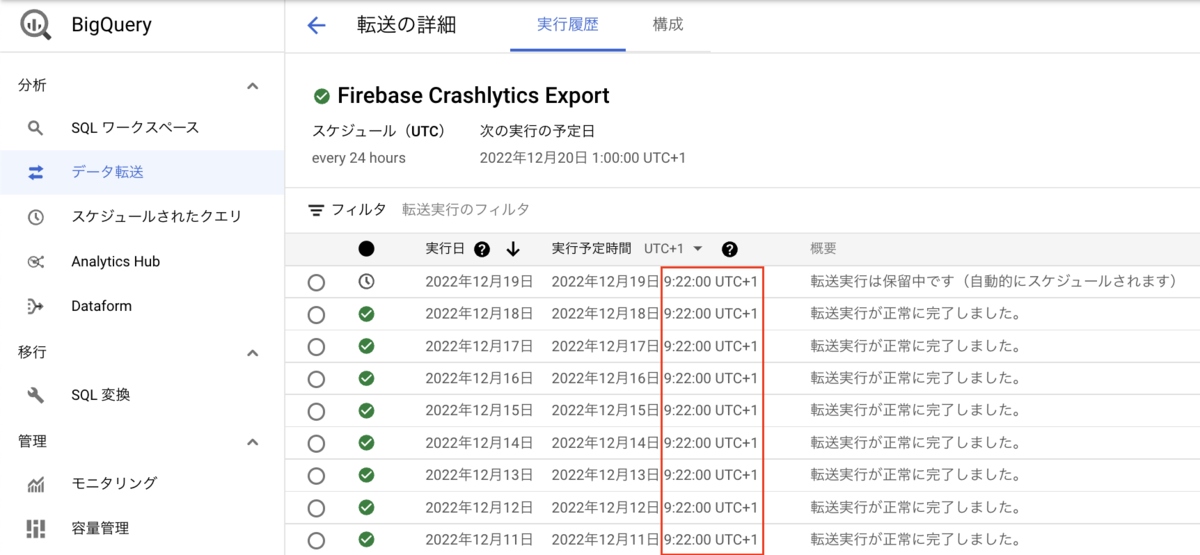This screenshot has height=555, width=1200.
Task: Collapse the 分析 section
Action: (253, 86)
